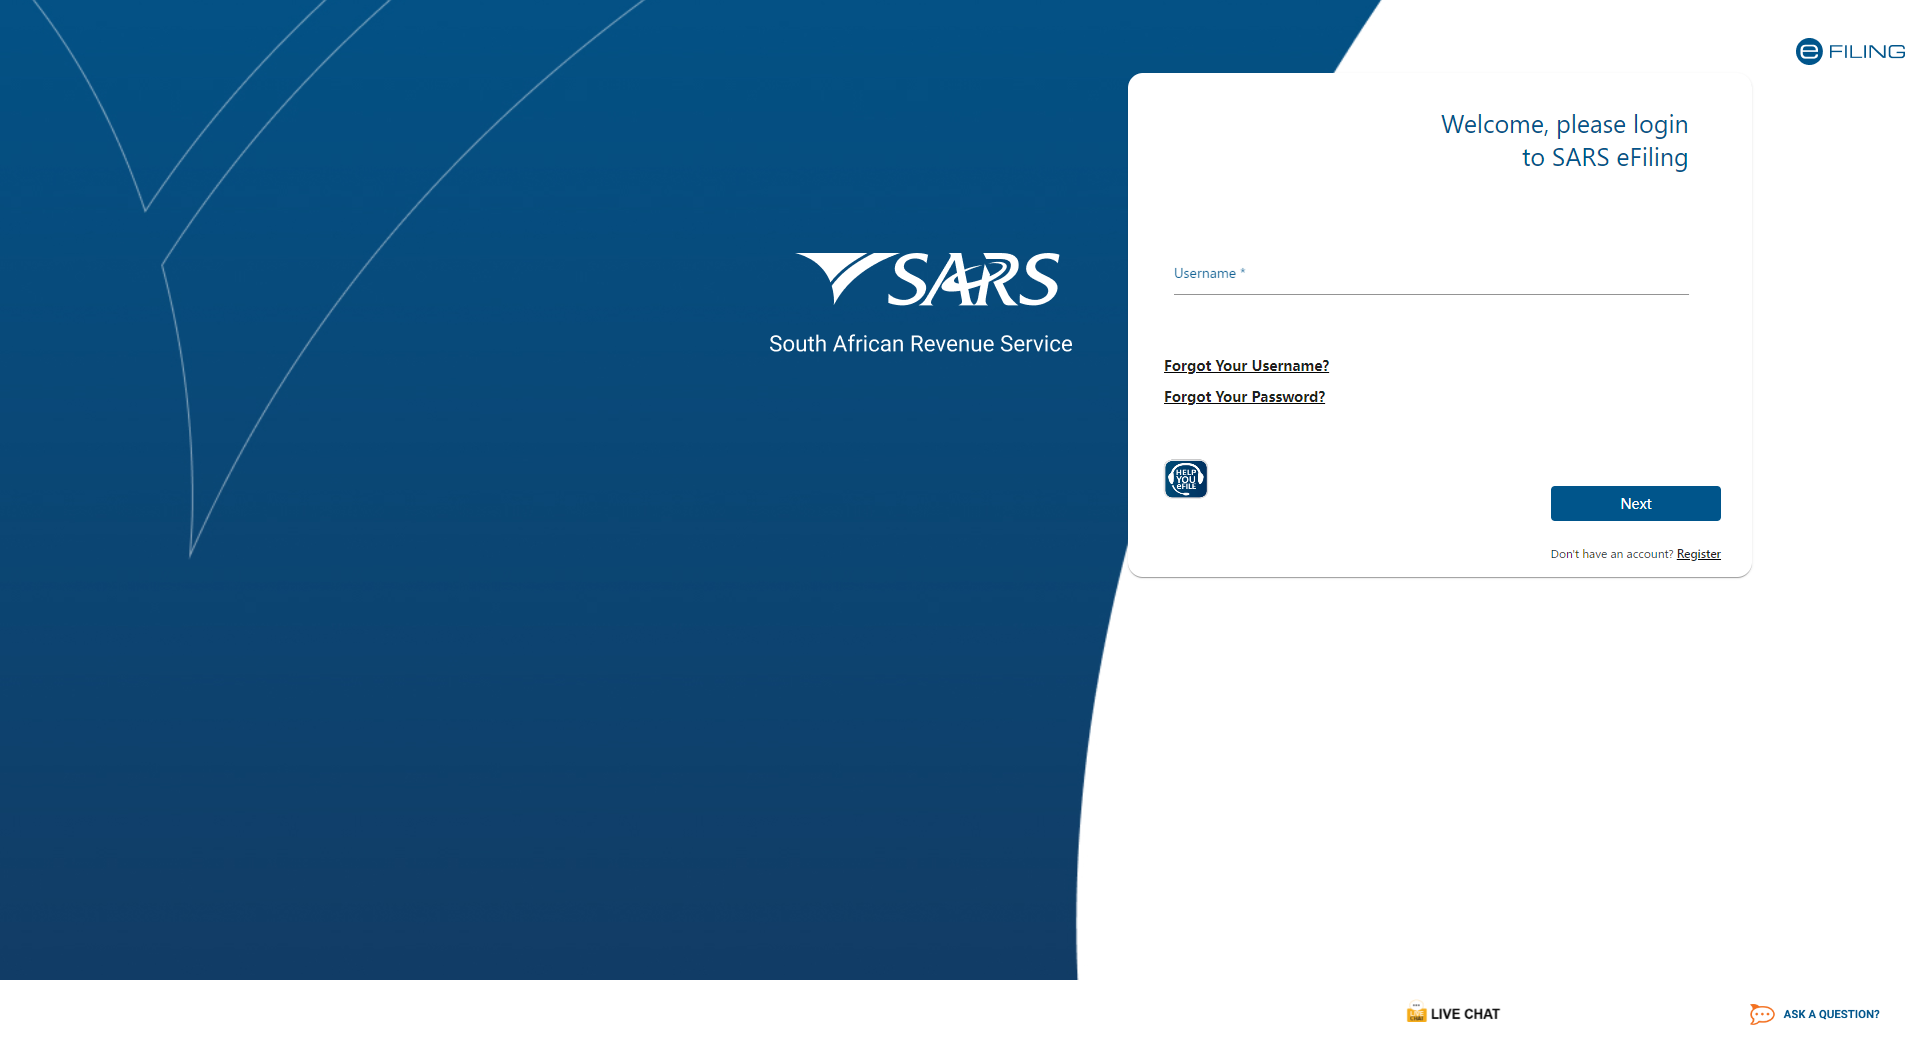Screen dimensions: 1920x1039
Task: Open the Register link
Action: coord(1698,553)
